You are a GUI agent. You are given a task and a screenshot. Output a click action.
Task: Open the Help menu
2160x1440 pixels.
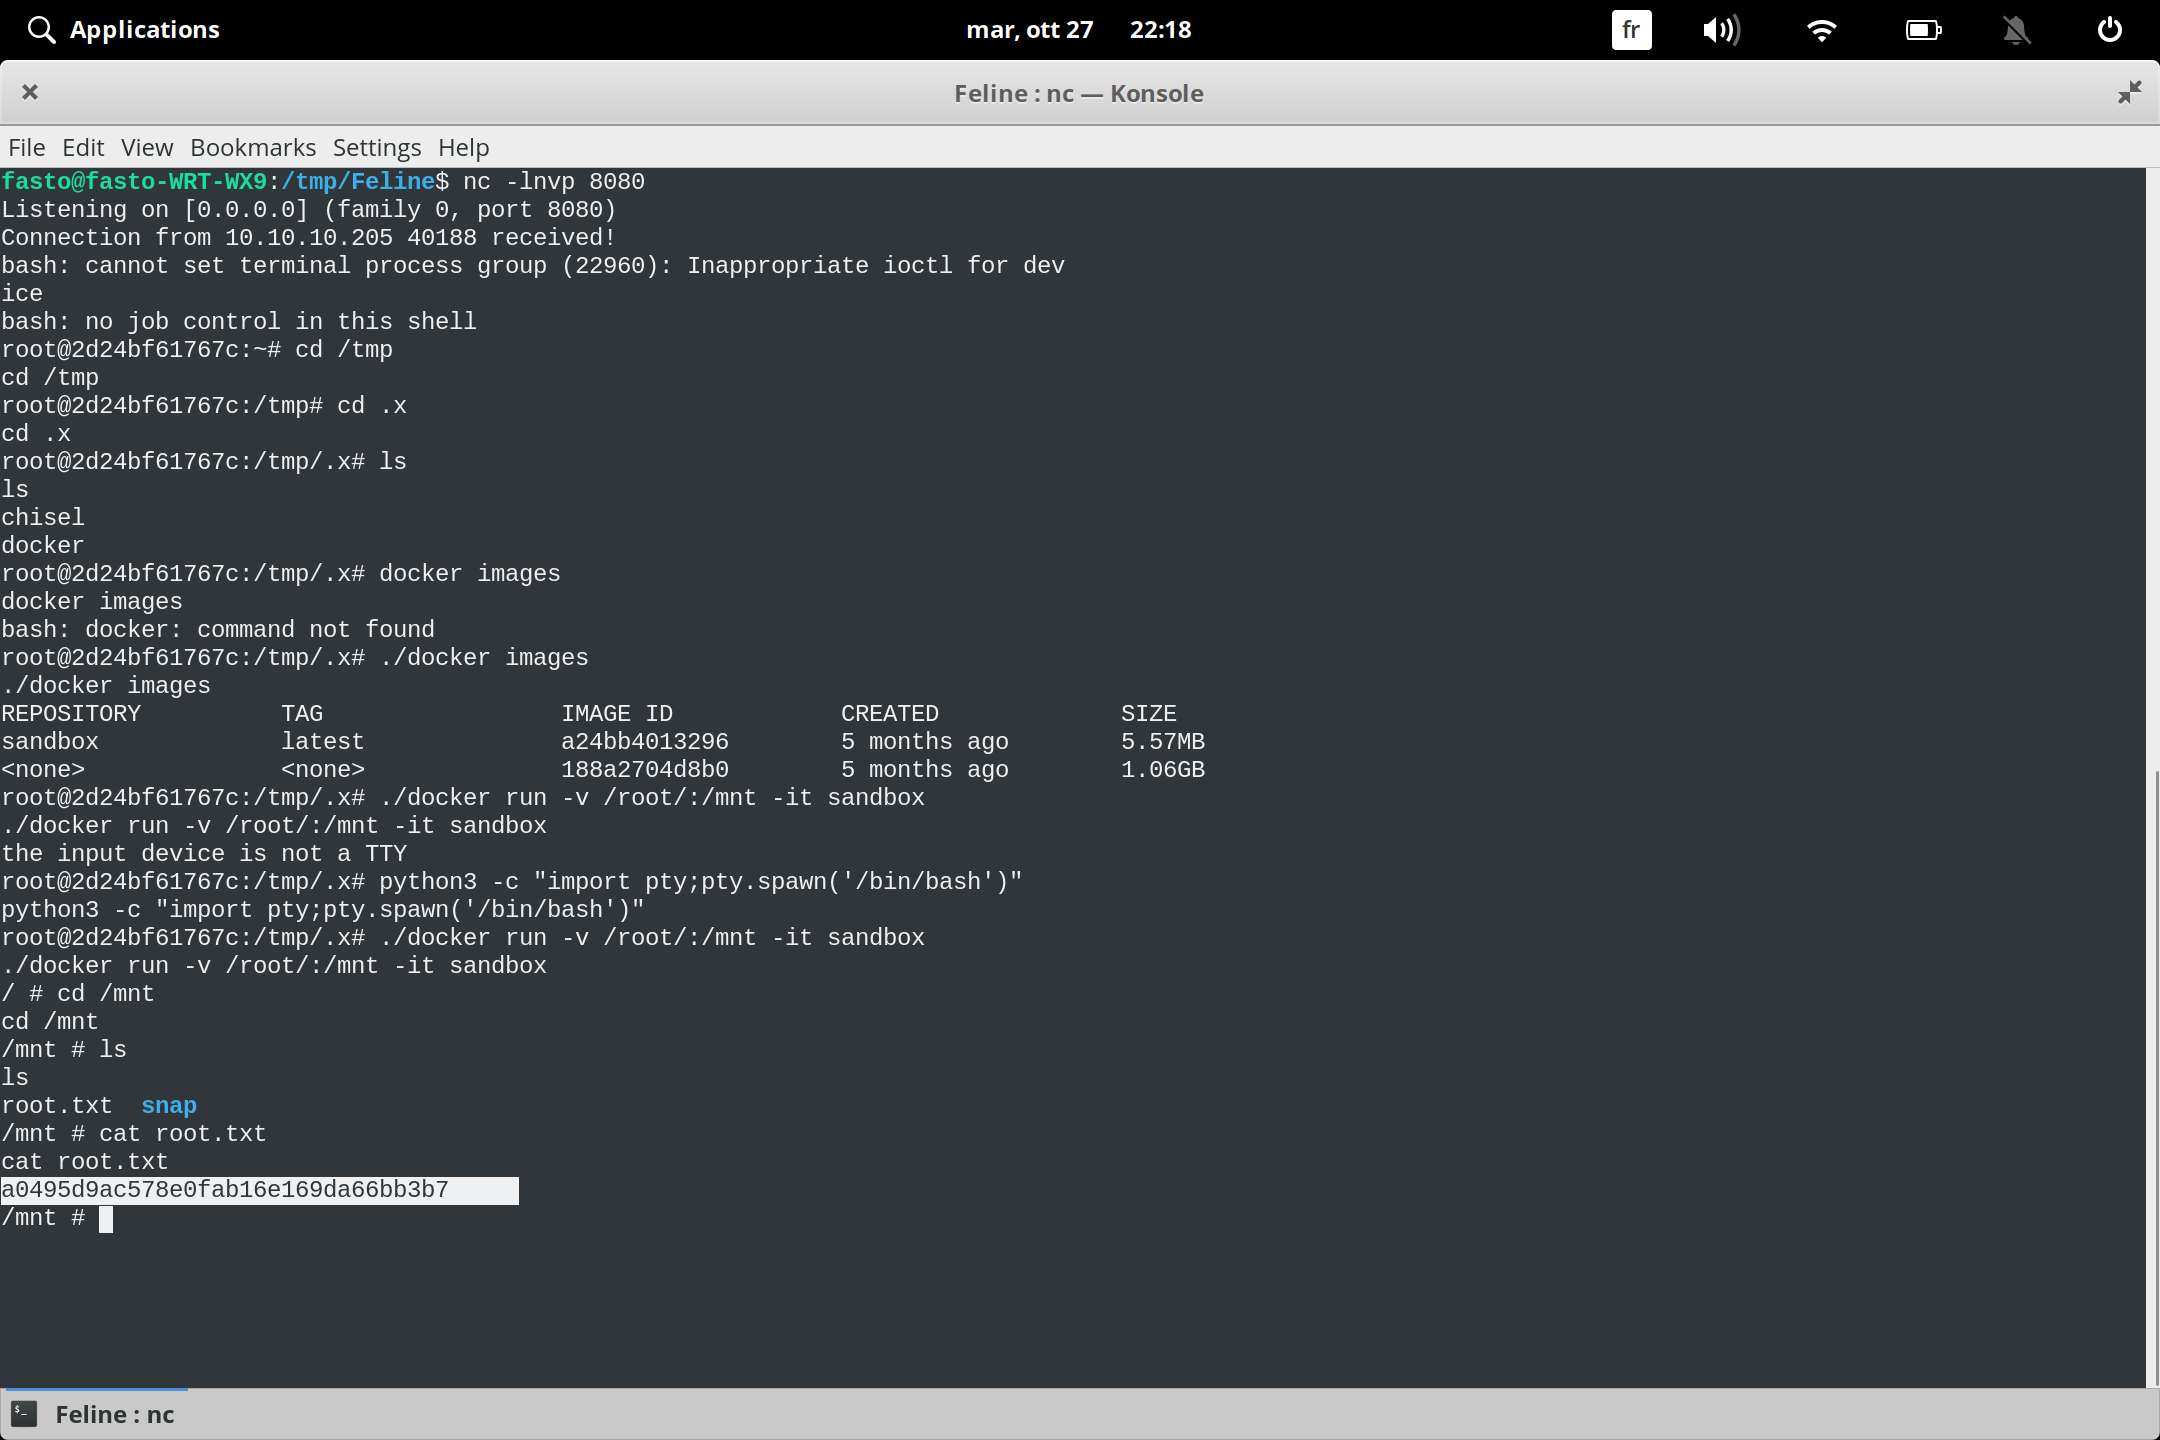tap(461, 147)
